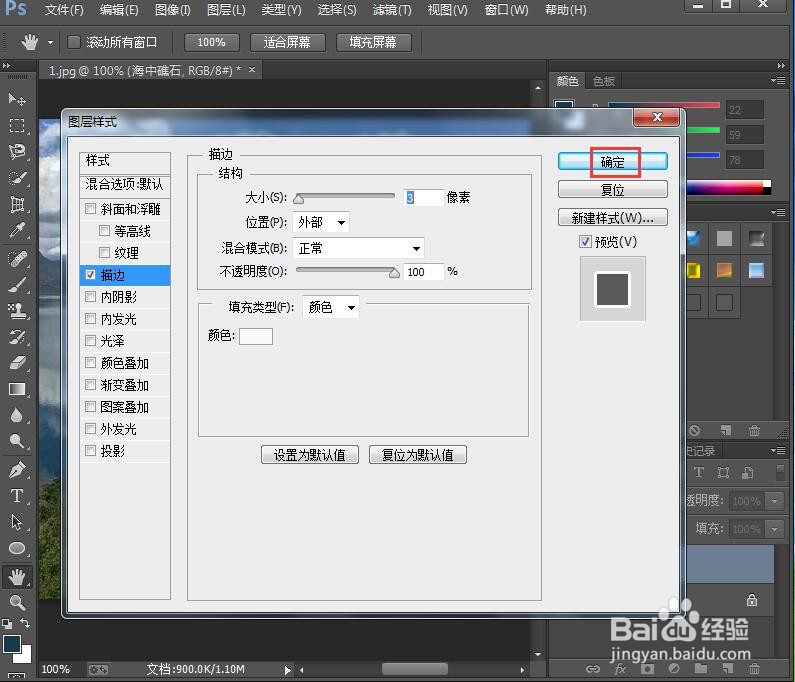This screenshot has width=795, height=682.
Task: Open the 编辑 menu
Action: (119, 10)
